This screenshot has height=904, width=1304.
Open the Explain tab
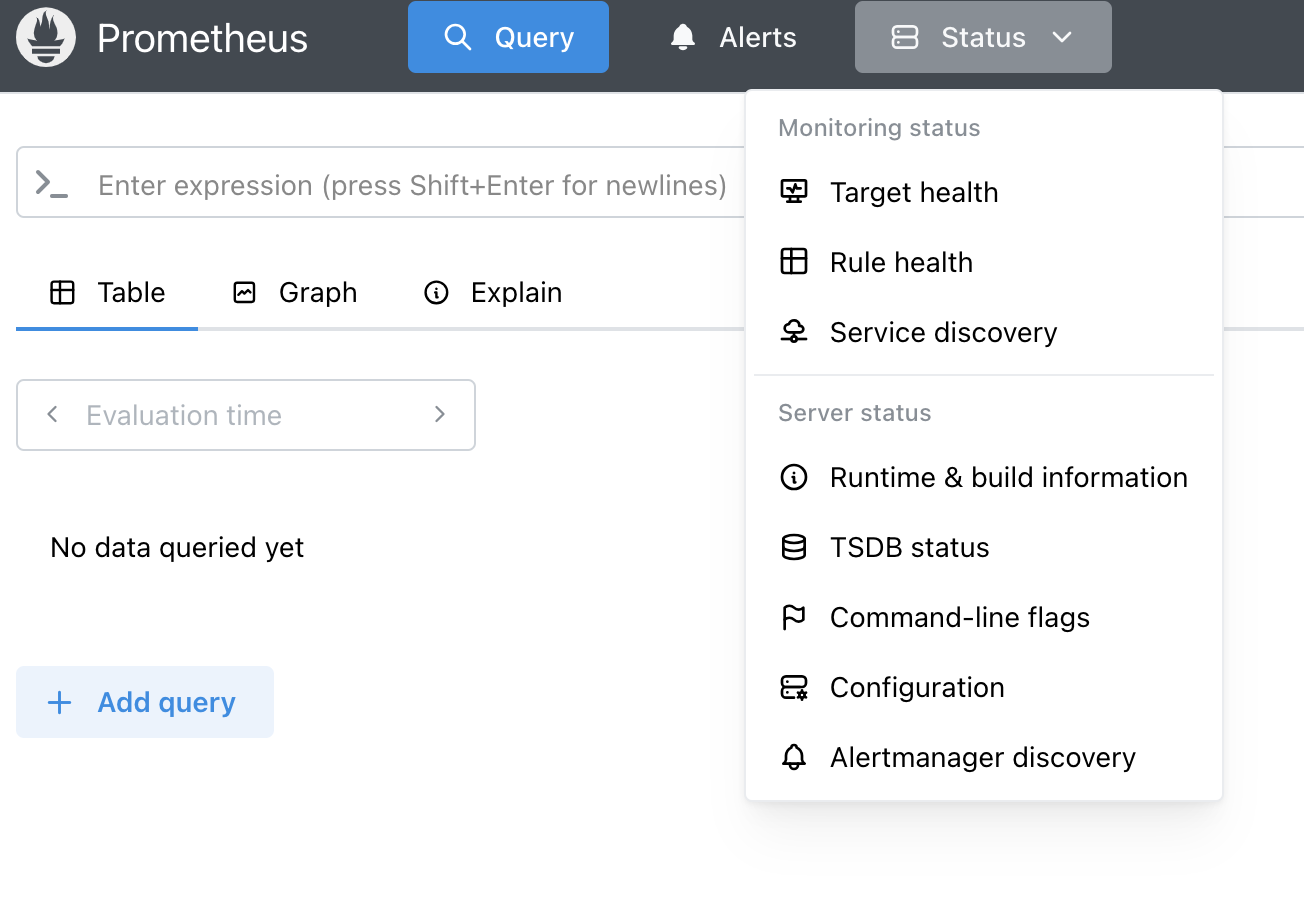click(x=494, y=292)
